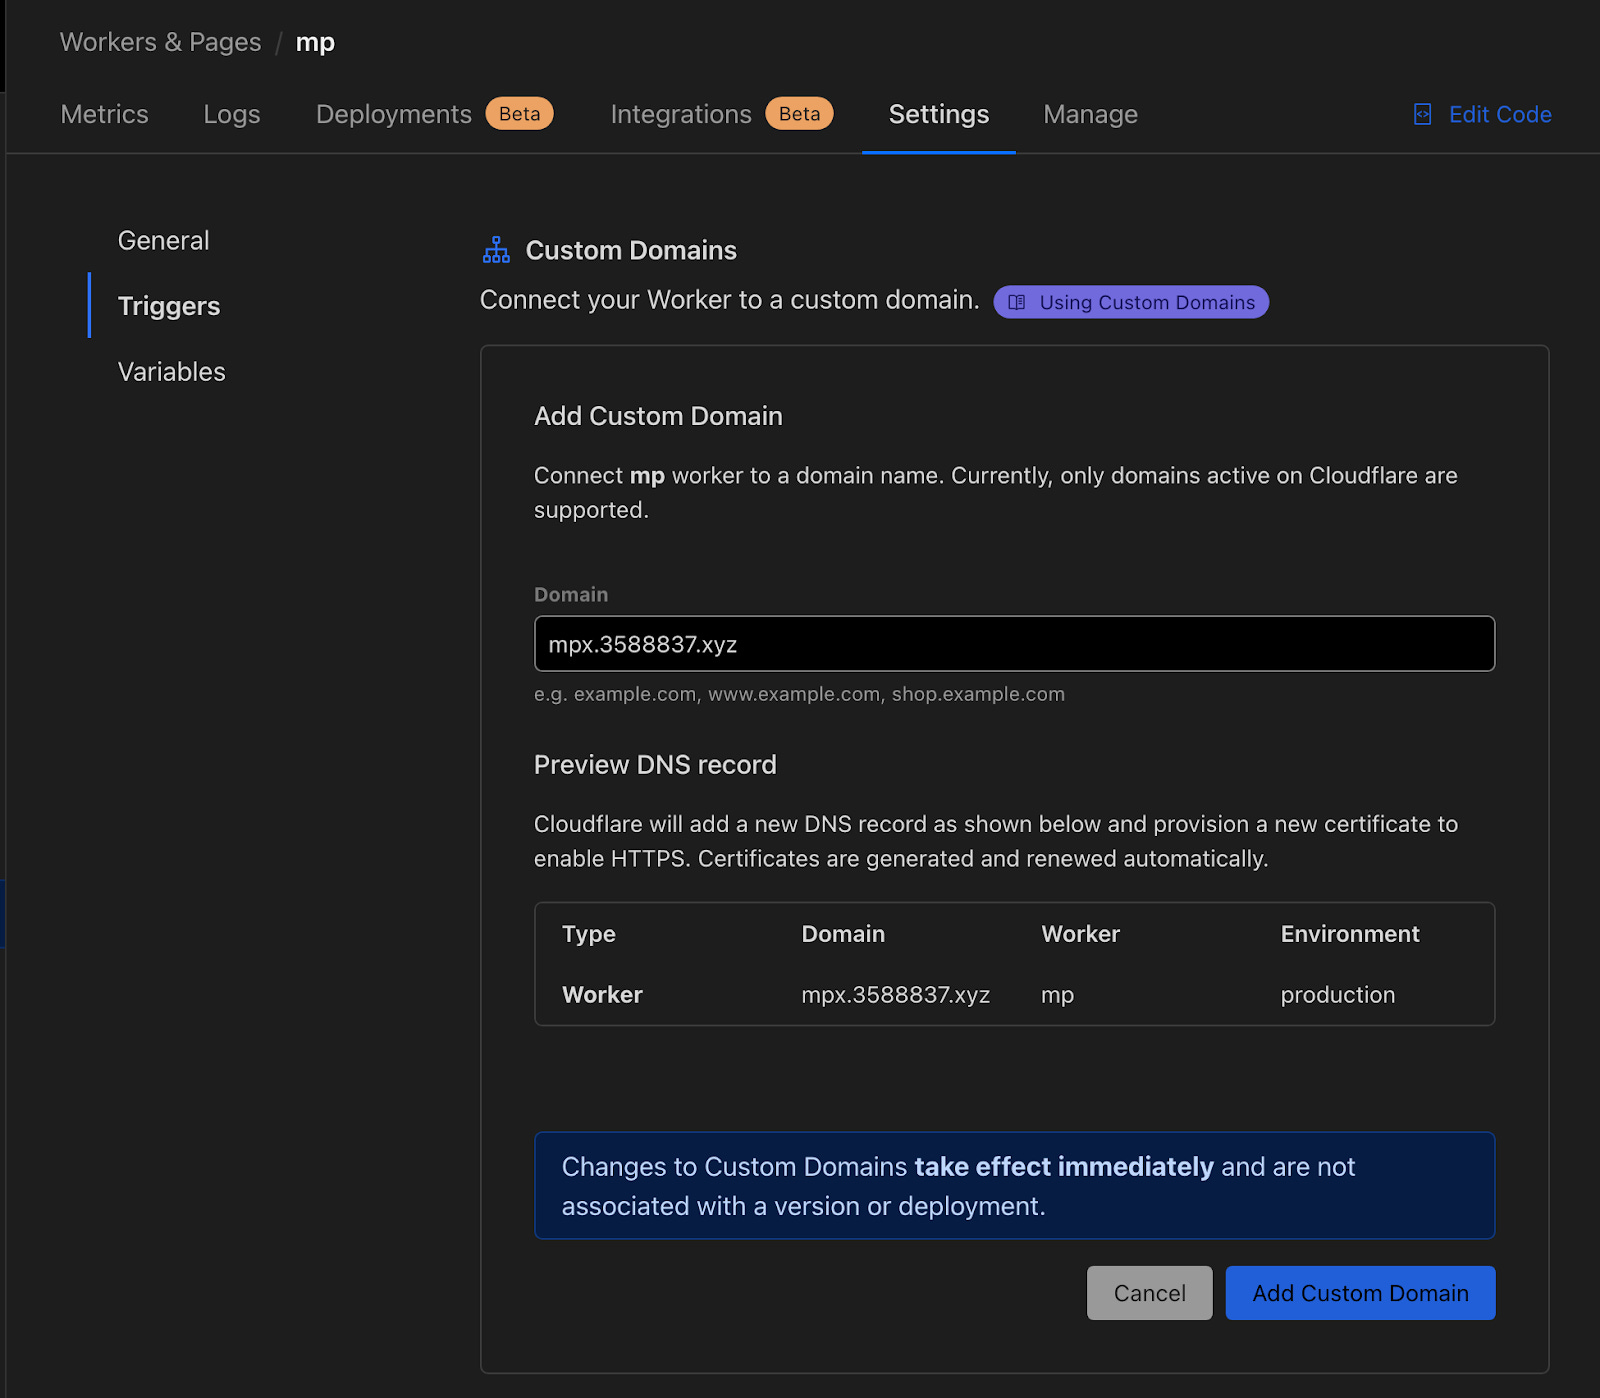This screenshot has width=1600, height=1398.
Task: Click the Beta badge next to Integrations
Action: pyautogui.click(x=799, y=114)
